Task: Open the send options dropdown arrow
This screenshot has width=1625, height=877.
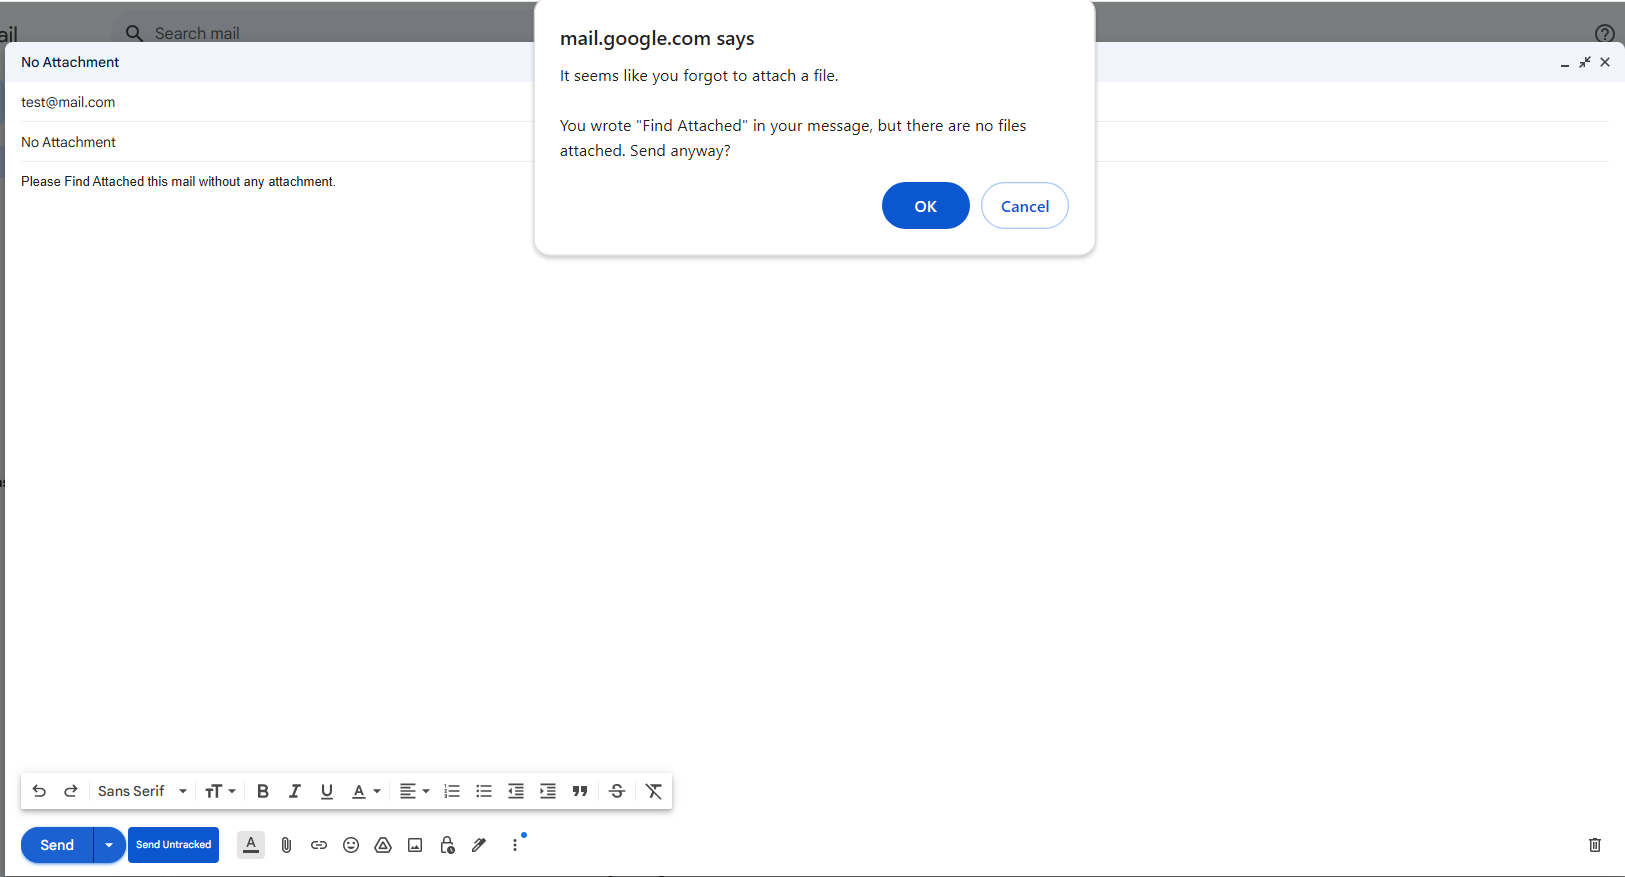Action: pyautogui.click(x=109, y=845)
